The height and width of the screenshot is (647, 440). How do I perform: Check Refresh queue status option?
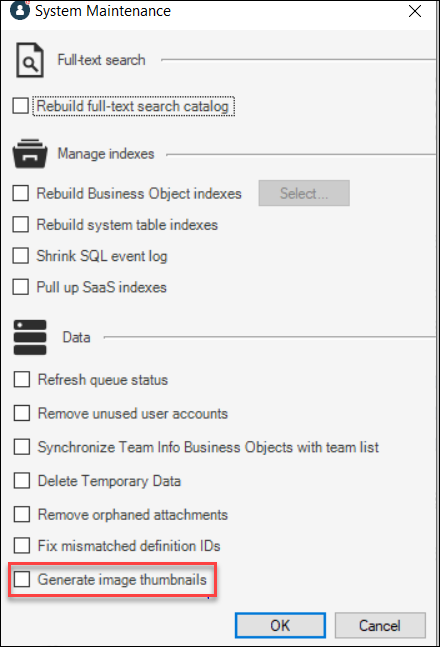point(22,379)
